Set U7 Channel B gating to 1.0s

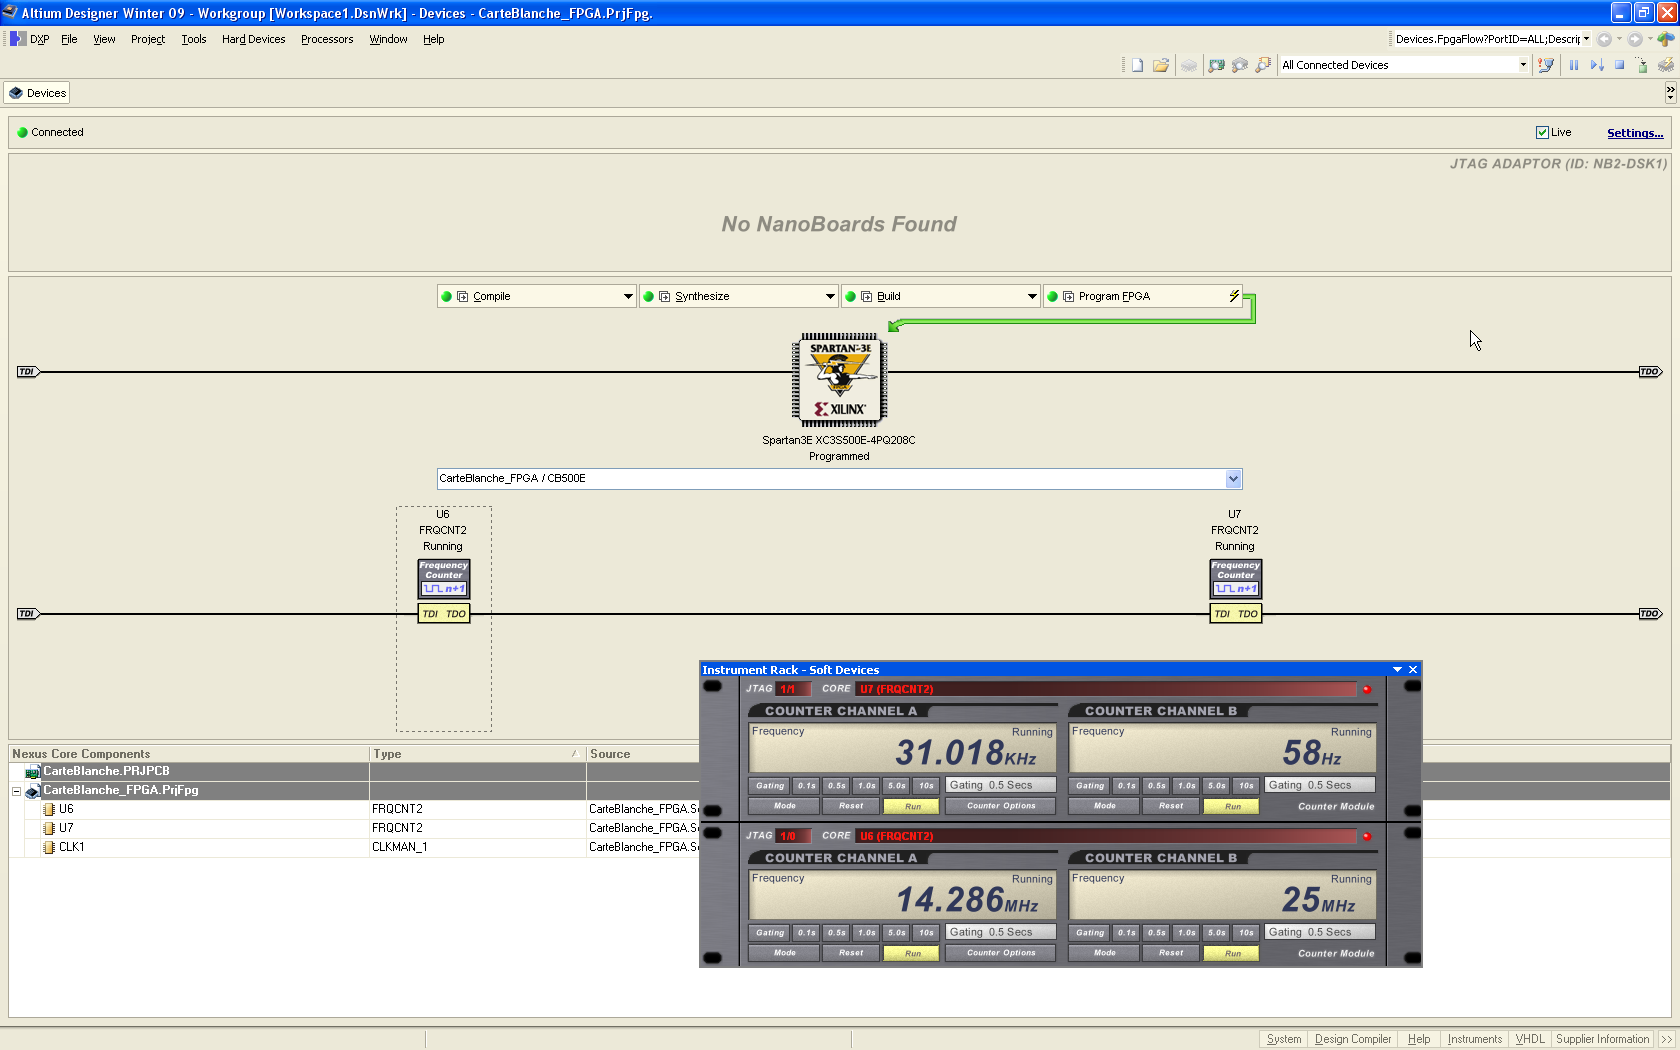[1186, 786]
